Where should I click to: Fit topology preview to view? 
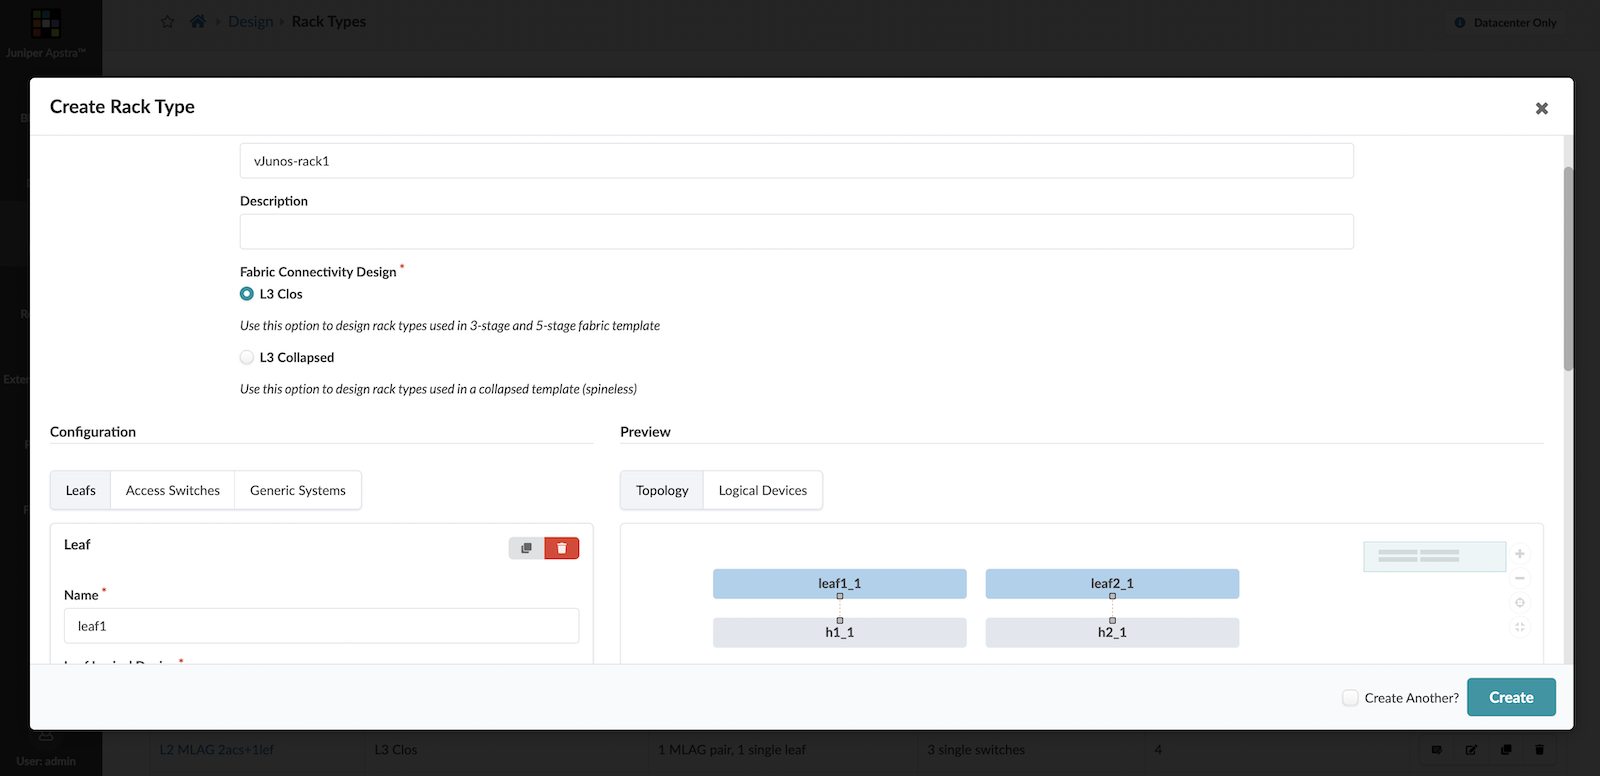tap(1519, 627)
